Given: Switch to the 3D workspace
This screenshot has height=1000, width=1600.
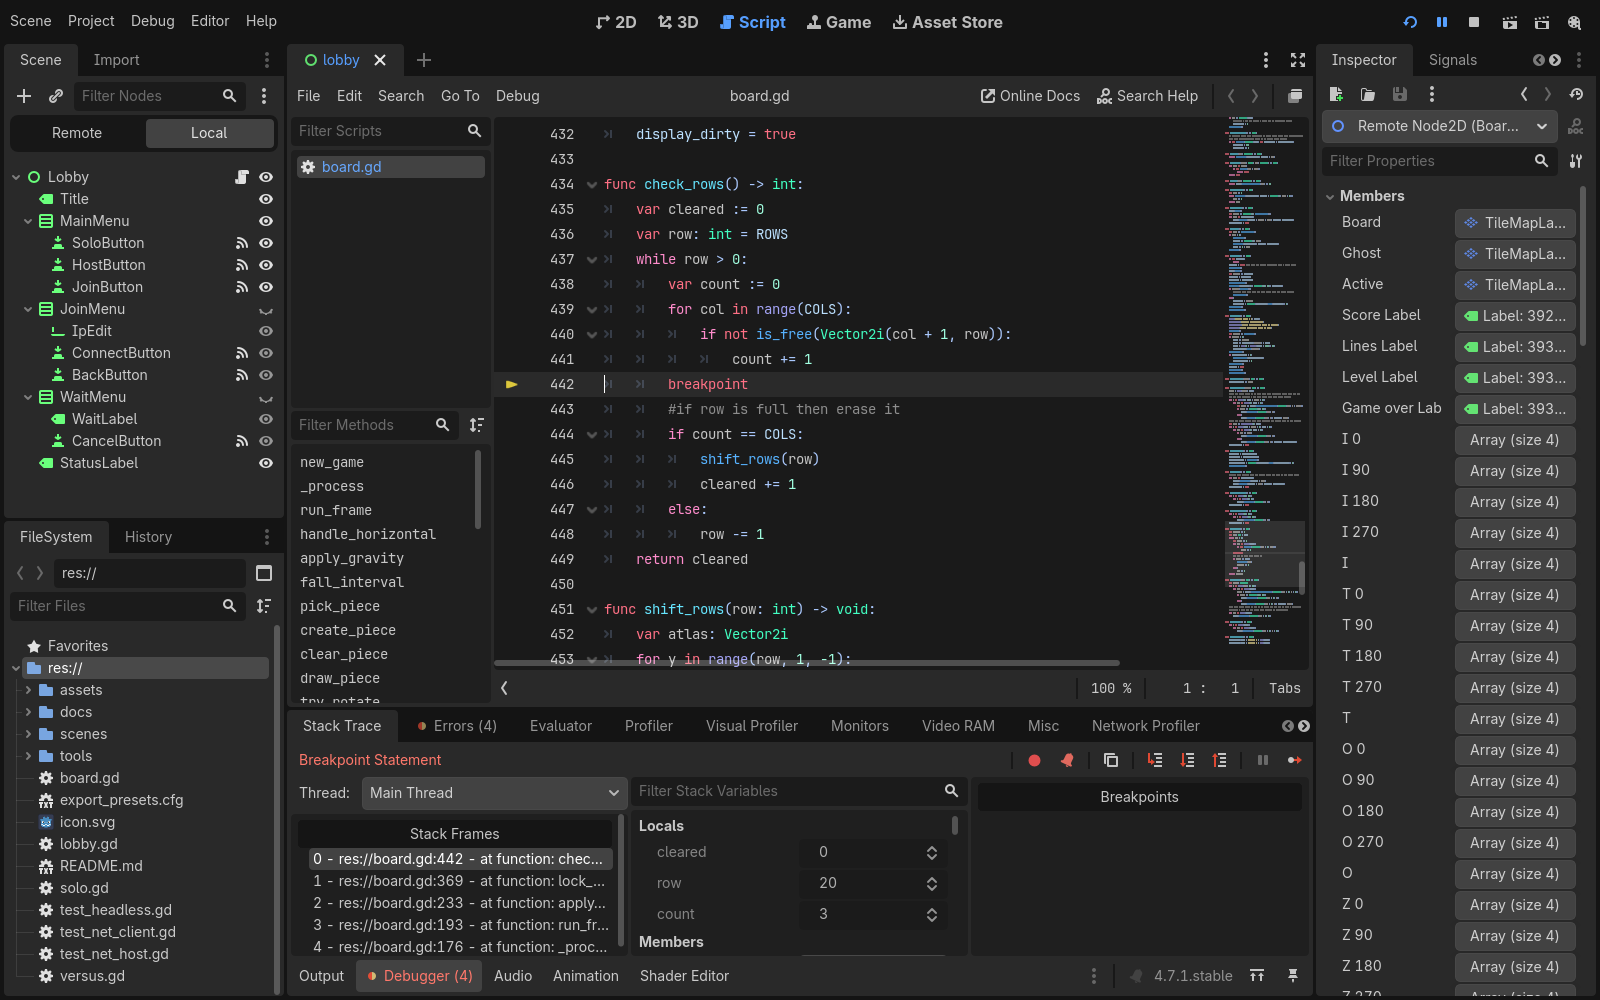Looking at the screenshot, I should coord(678,22).
